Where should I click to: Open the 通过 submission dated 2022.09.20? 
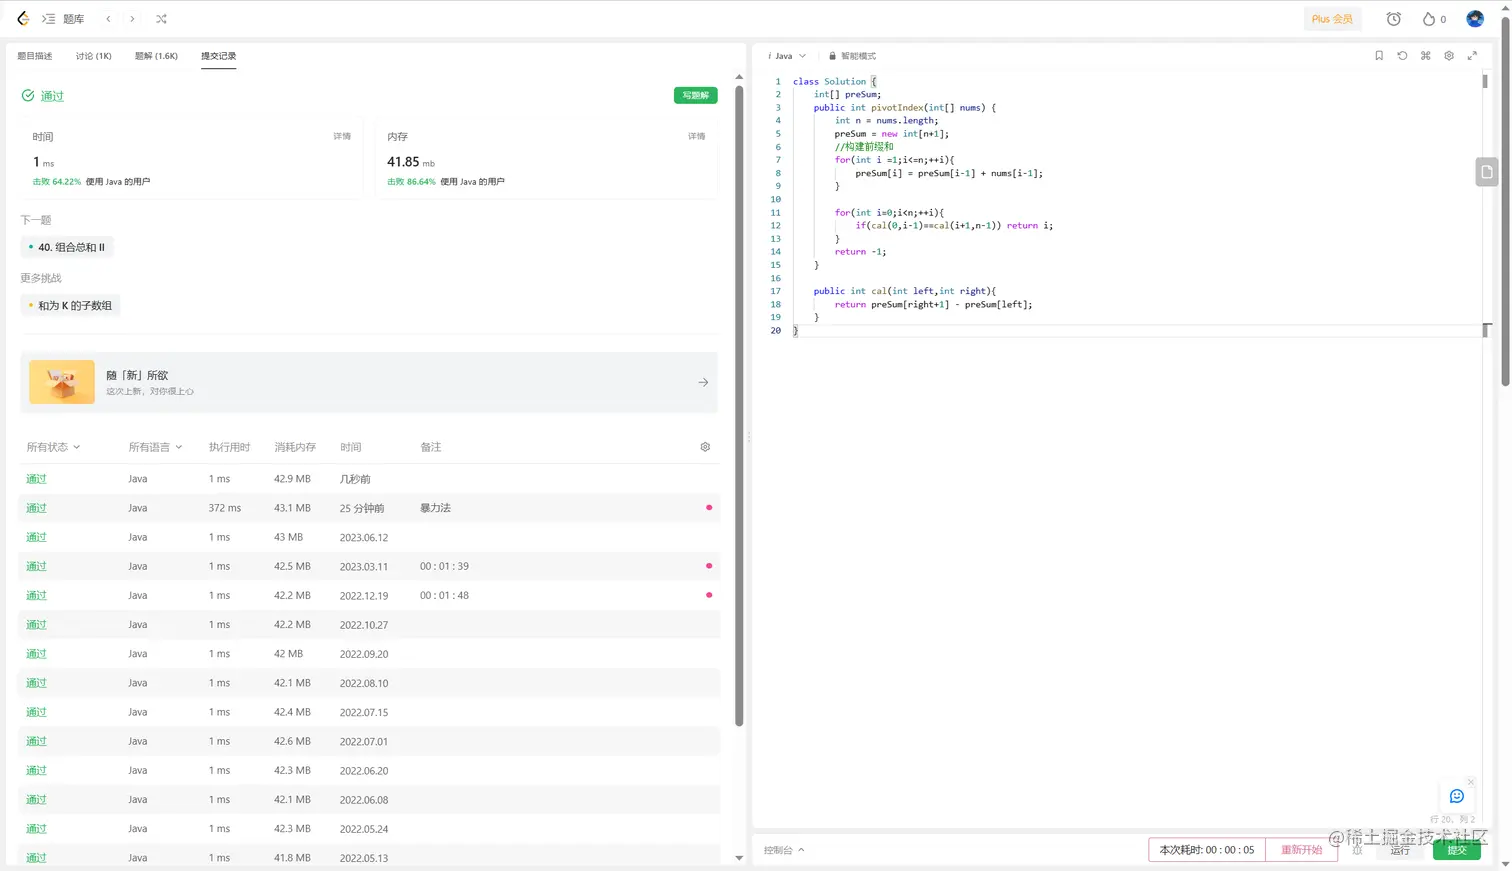[x=36, y=654]
